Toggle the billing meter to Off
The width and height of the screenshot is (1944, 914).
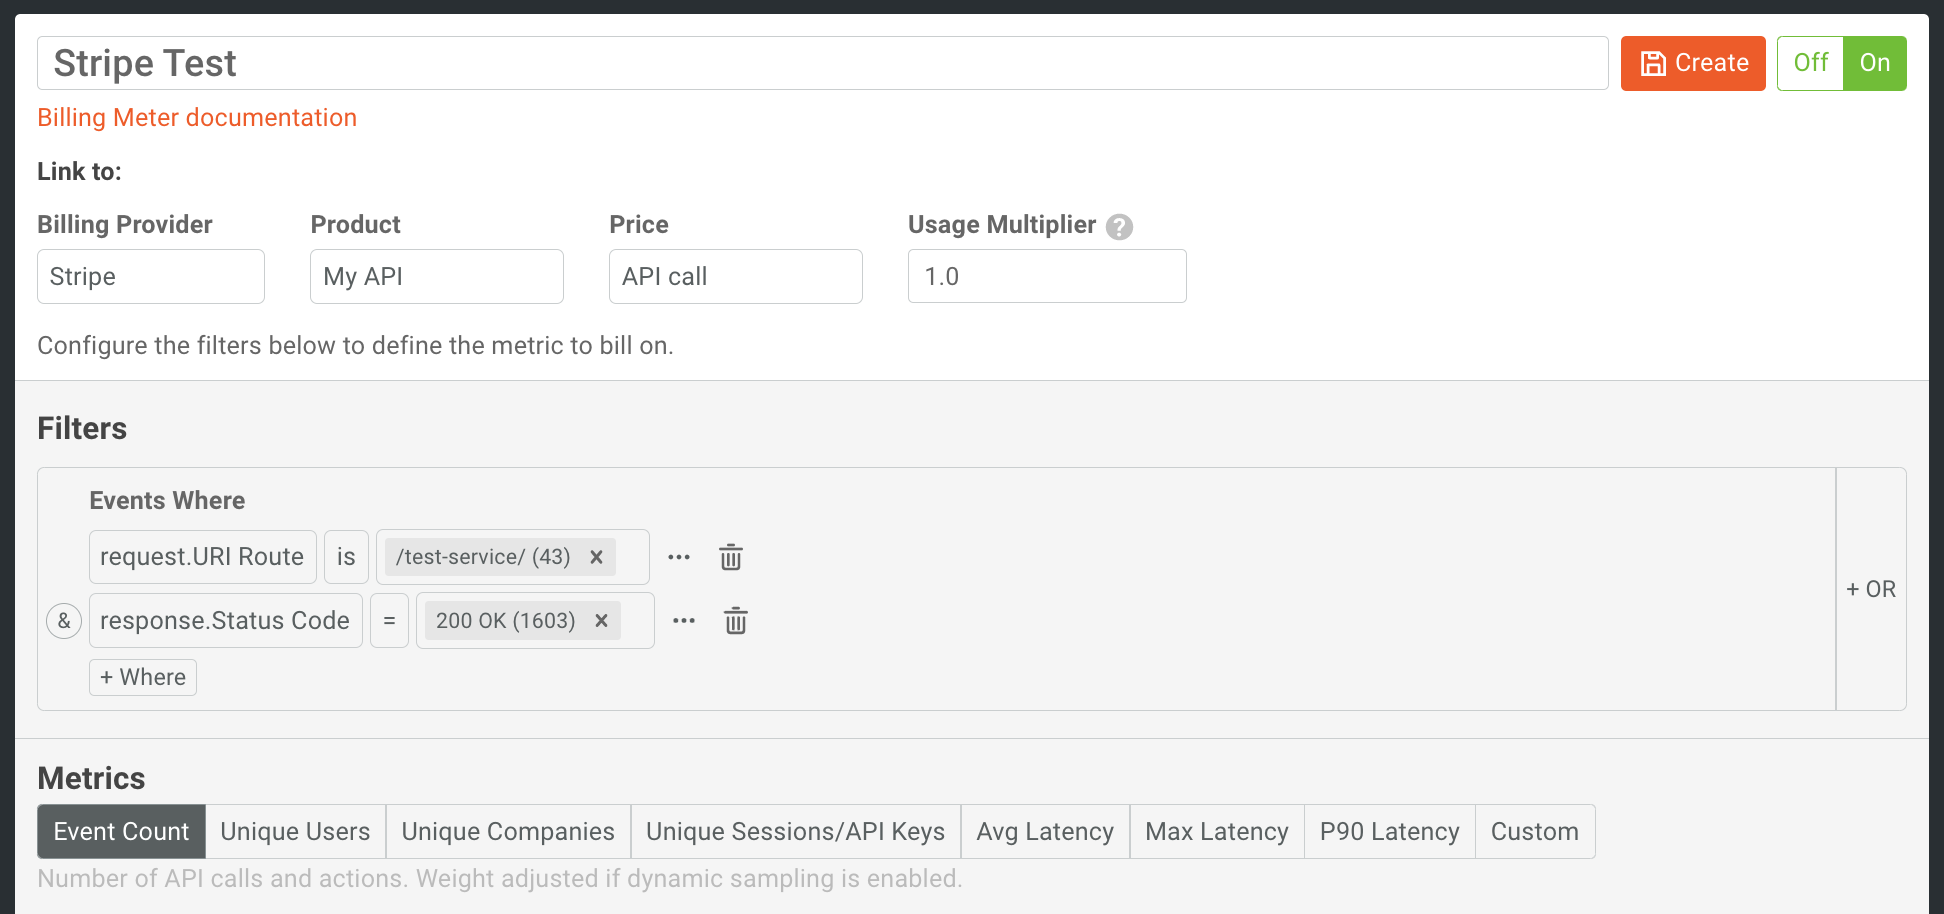point(1810,63)
